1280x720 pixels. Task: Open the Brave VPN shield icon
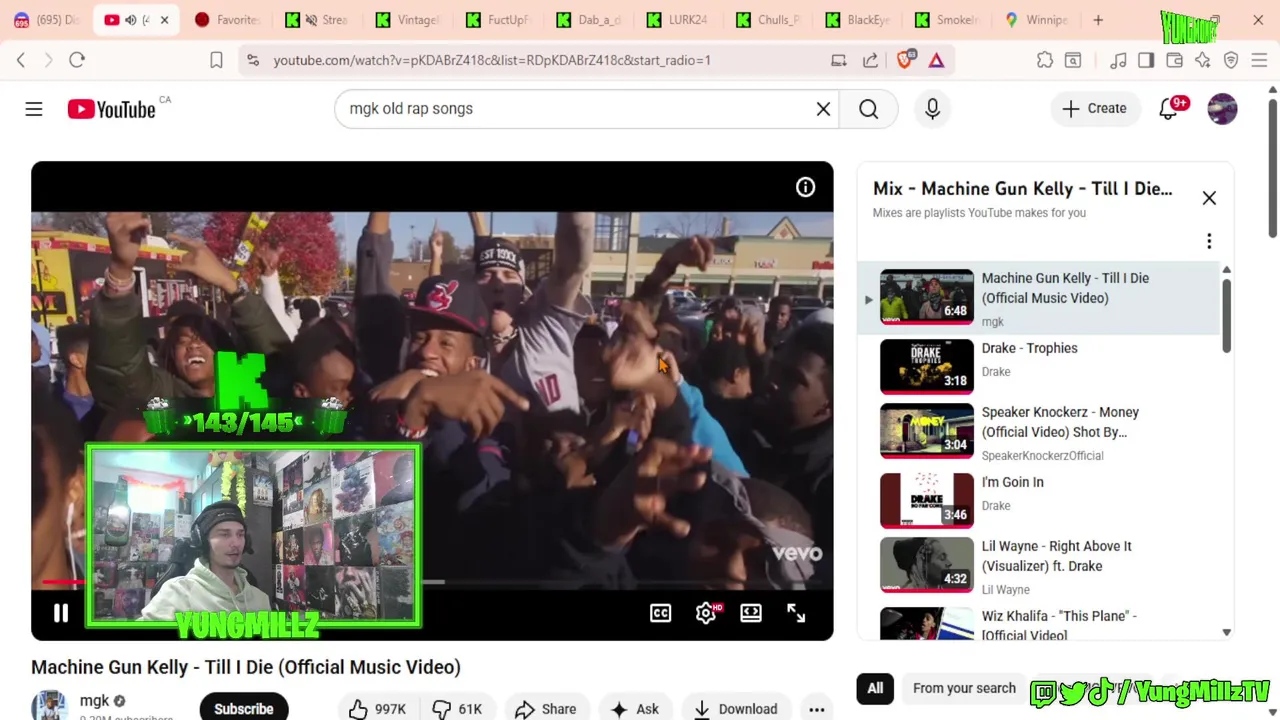tap(1231, 60)
